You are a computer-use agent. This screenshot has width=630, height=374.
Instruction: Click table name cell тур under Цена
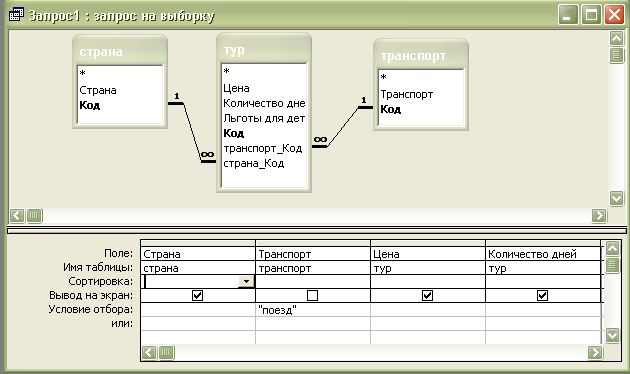click(428, 268)
